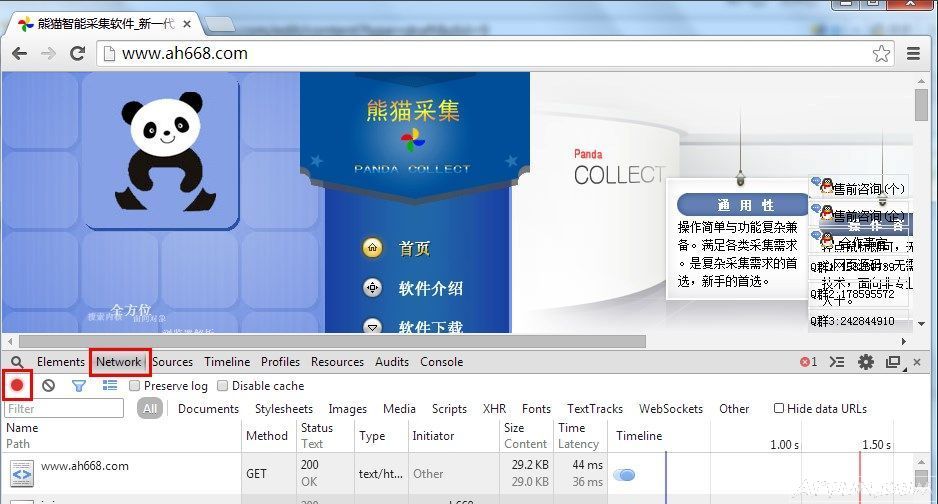The image size is (938, 504).
Task: Click the blue timeline bar for www.ah668.com
Action: tap(625, 475)
